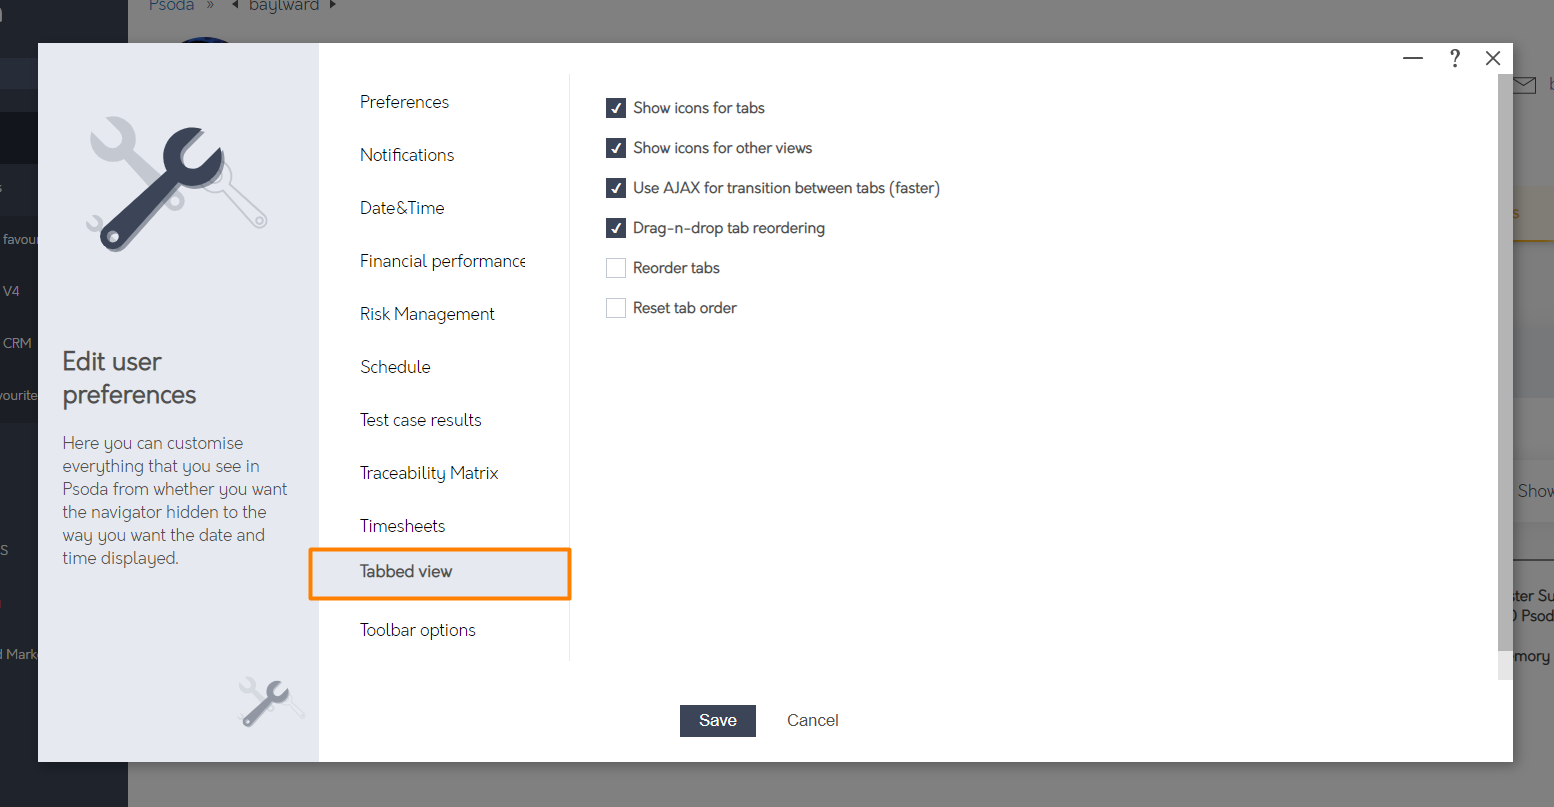Viewport: 1554px width, 807px height.
Task: Click the forward arrow after baylward
Action: (330, 6)
